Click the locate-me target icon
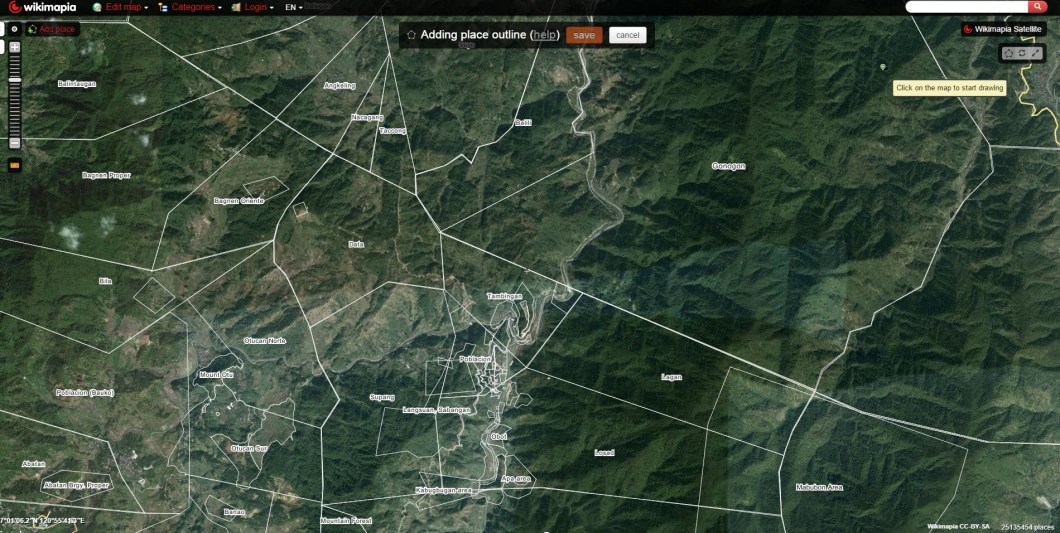This screenshot has height=533, width=1060. click(x=15, y=29)
